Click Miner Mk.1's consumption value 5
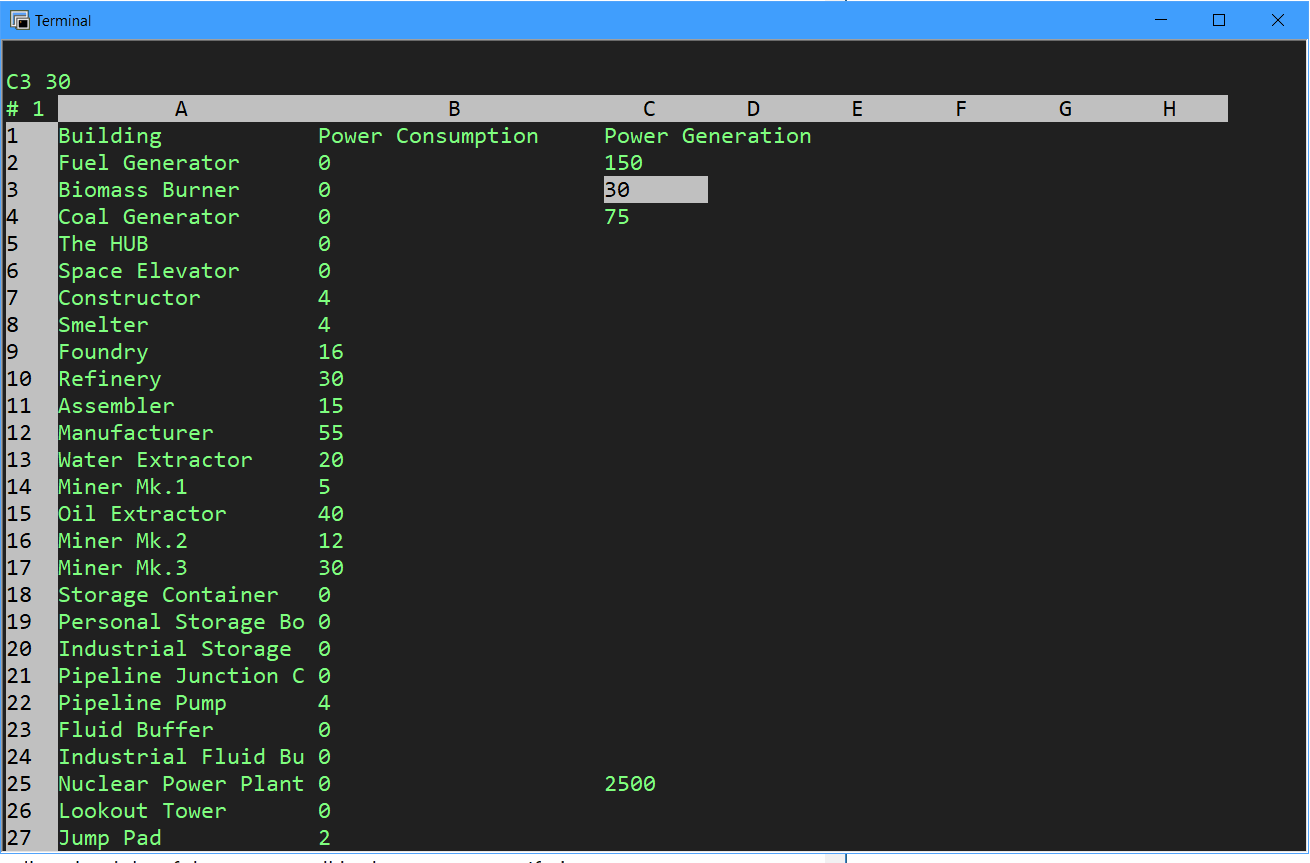The width and height of the screenshot is (1310, 863). tap(324, 487)
